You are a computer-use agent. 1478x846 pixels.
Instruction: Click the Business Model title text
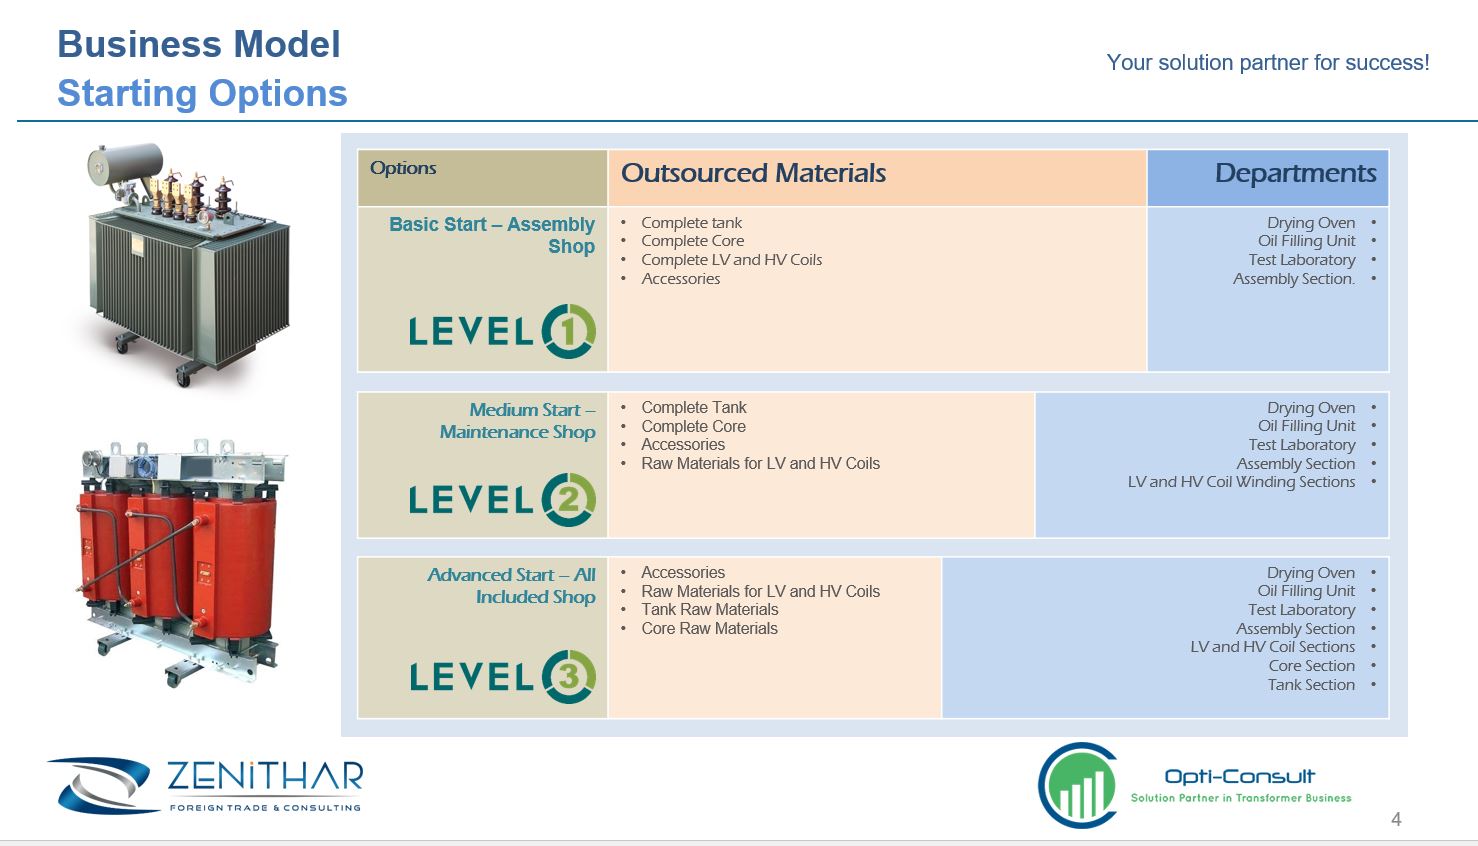pos(199,45)
